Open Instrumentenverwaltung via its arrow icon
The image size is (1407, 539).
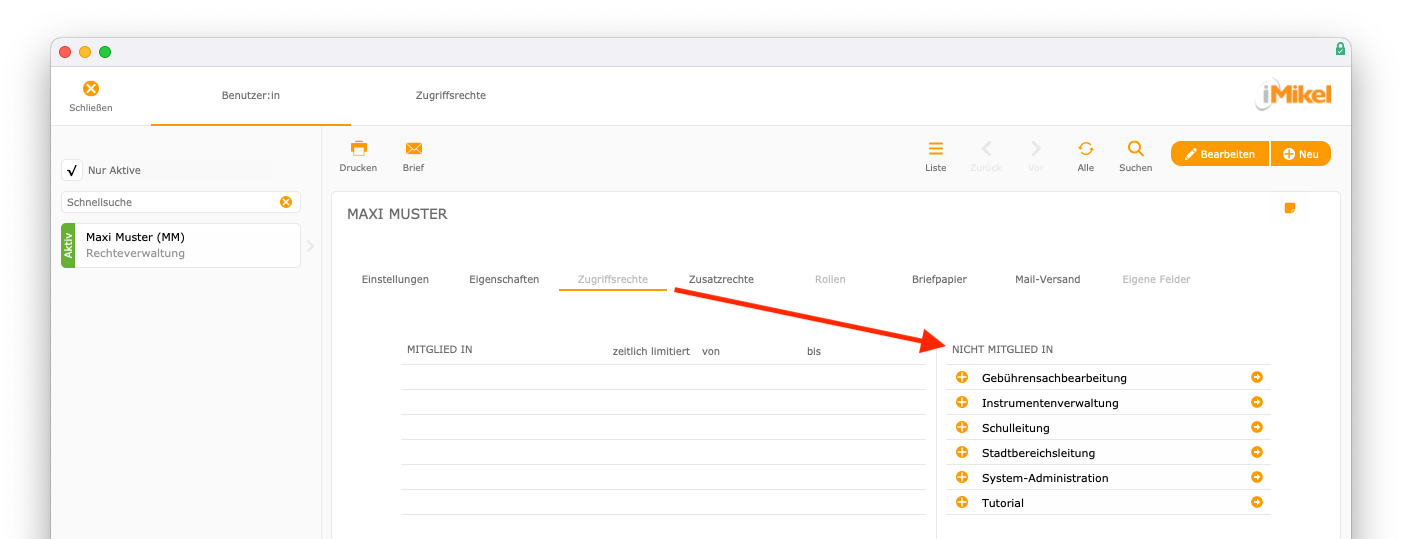(1257, 402)
